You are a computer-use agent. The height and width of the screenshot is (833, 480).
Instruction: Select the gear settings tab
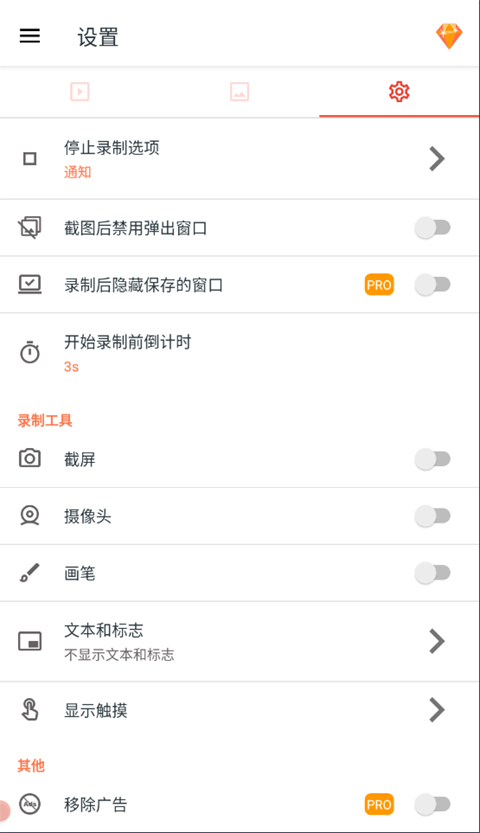click(399, 91)
